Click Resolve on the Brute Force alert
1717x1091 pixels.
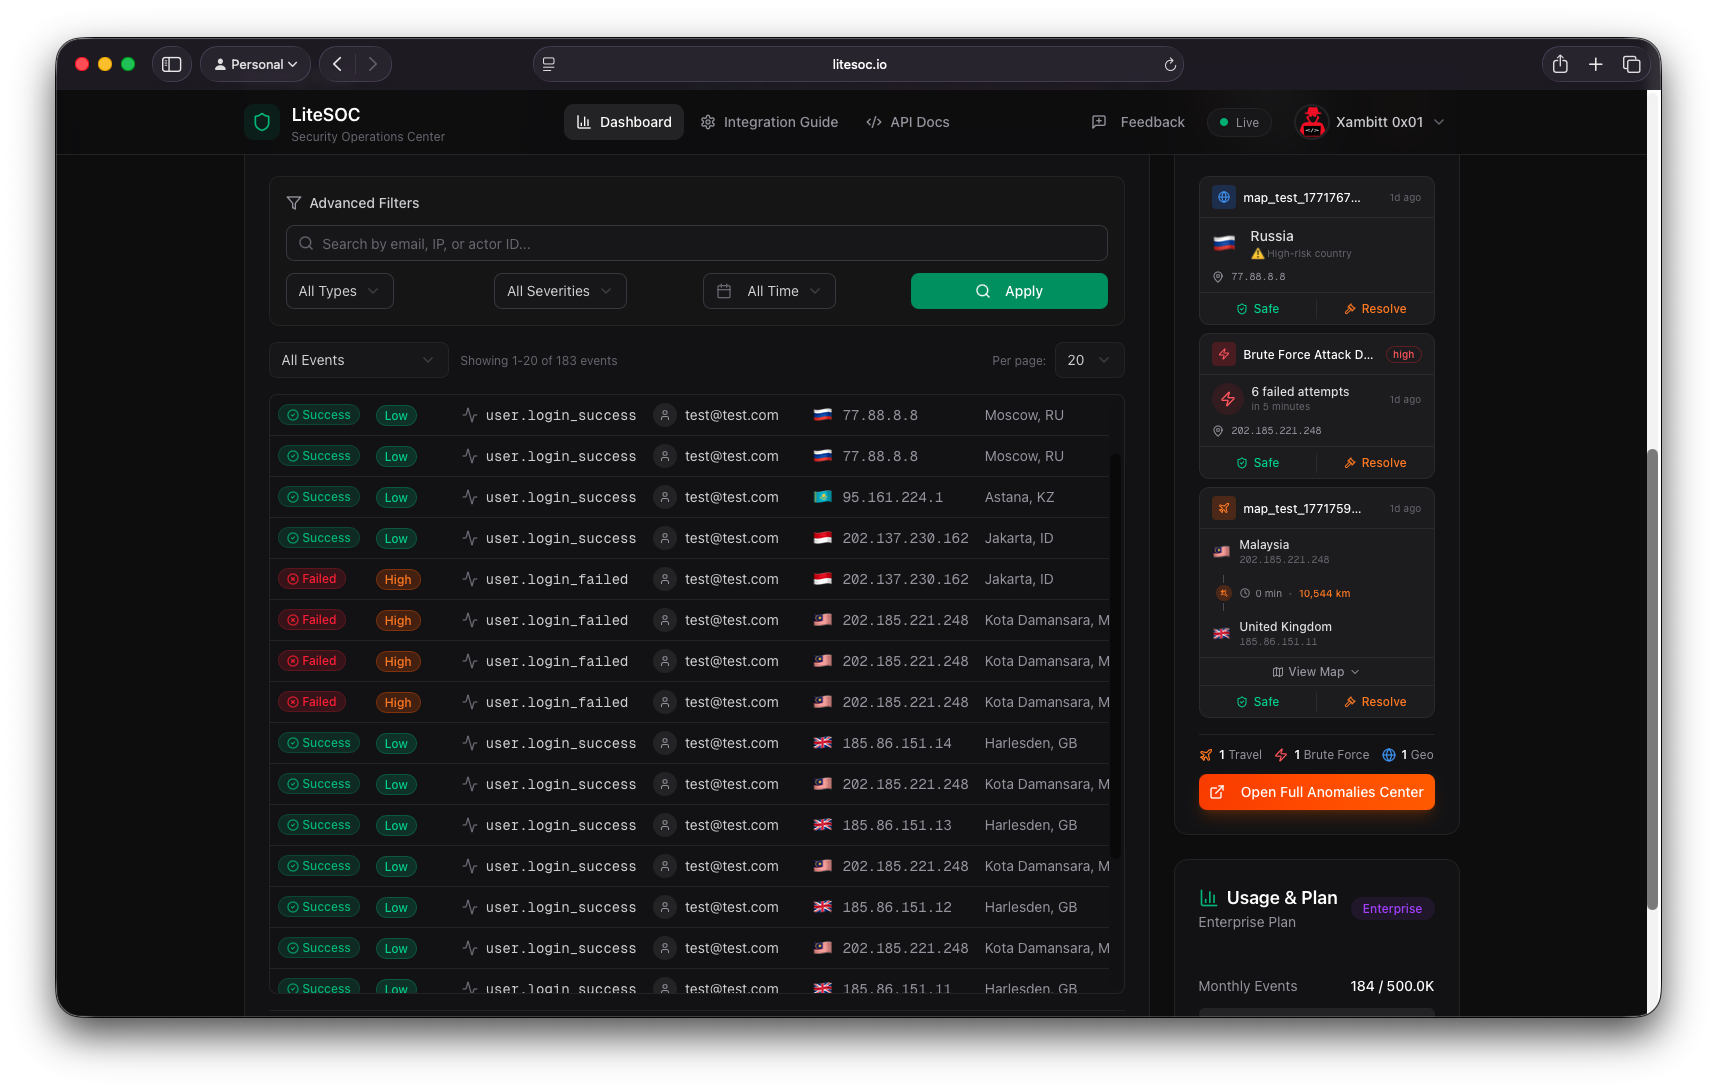[1375, 462]
